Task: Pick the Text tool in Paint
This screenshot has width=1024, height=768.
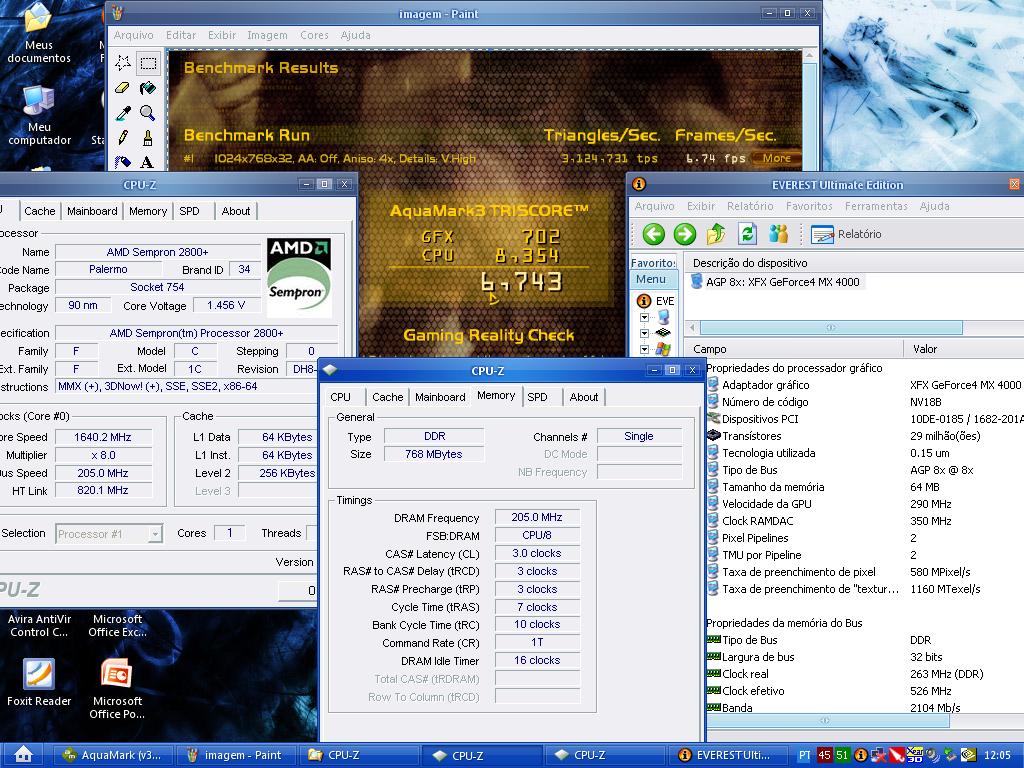Action: tap(148, 161)
